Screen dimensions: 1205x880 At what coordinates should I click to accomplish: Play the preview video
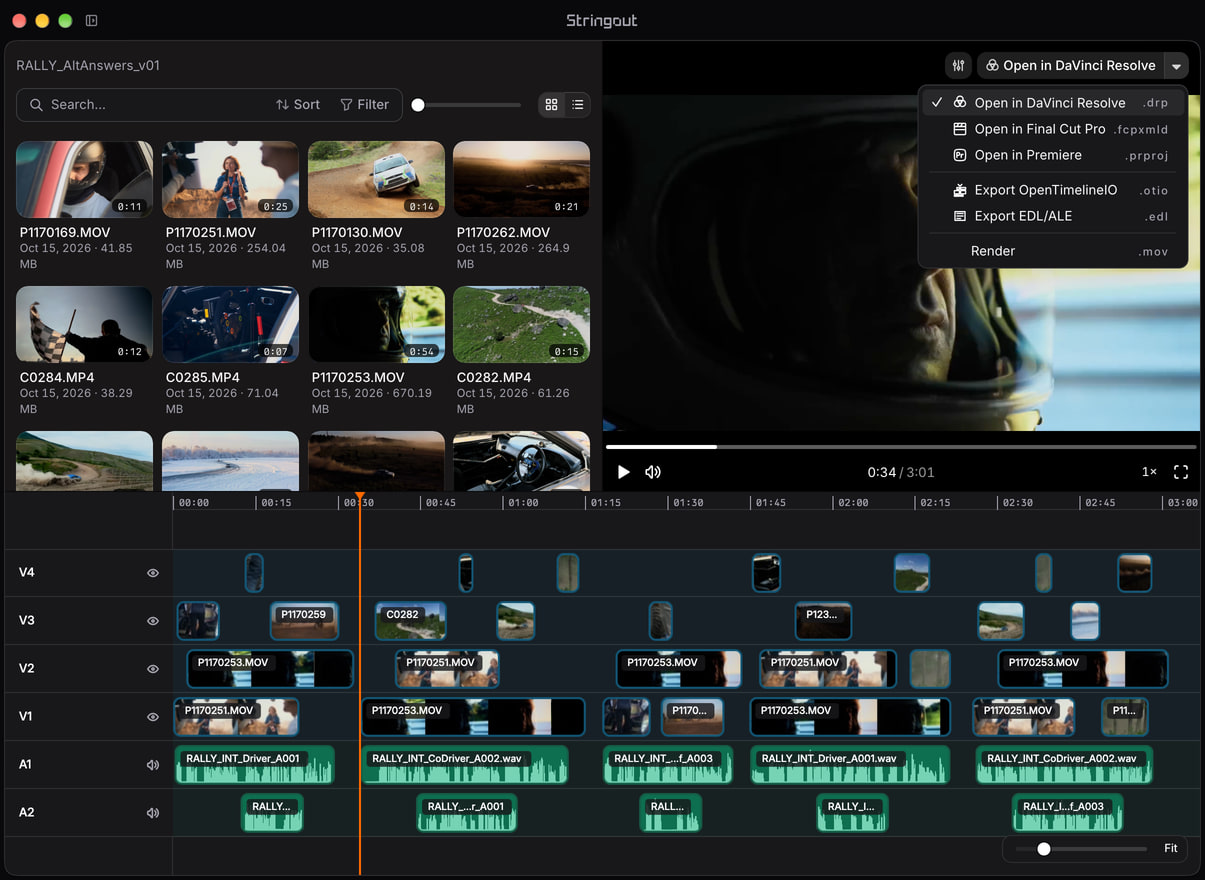624,472
